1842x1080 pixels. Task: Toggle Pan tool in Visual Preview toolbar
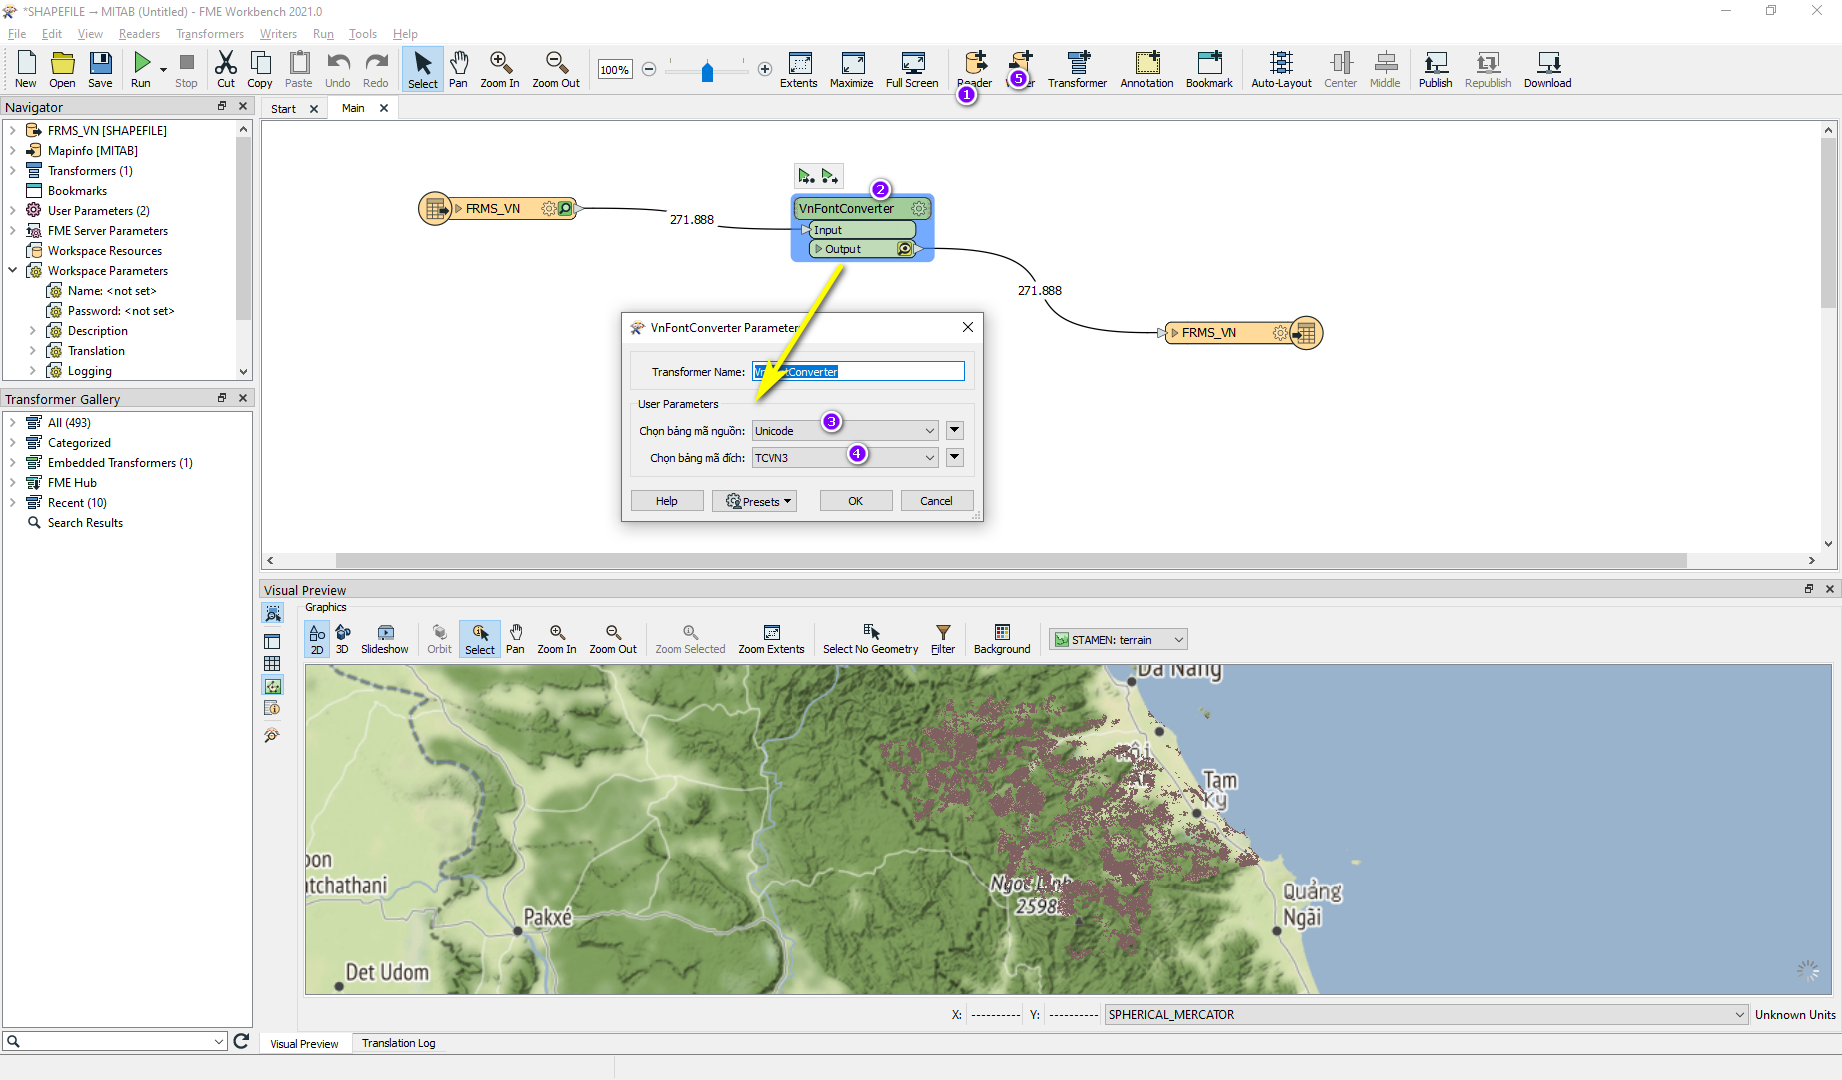click(515, 639)
